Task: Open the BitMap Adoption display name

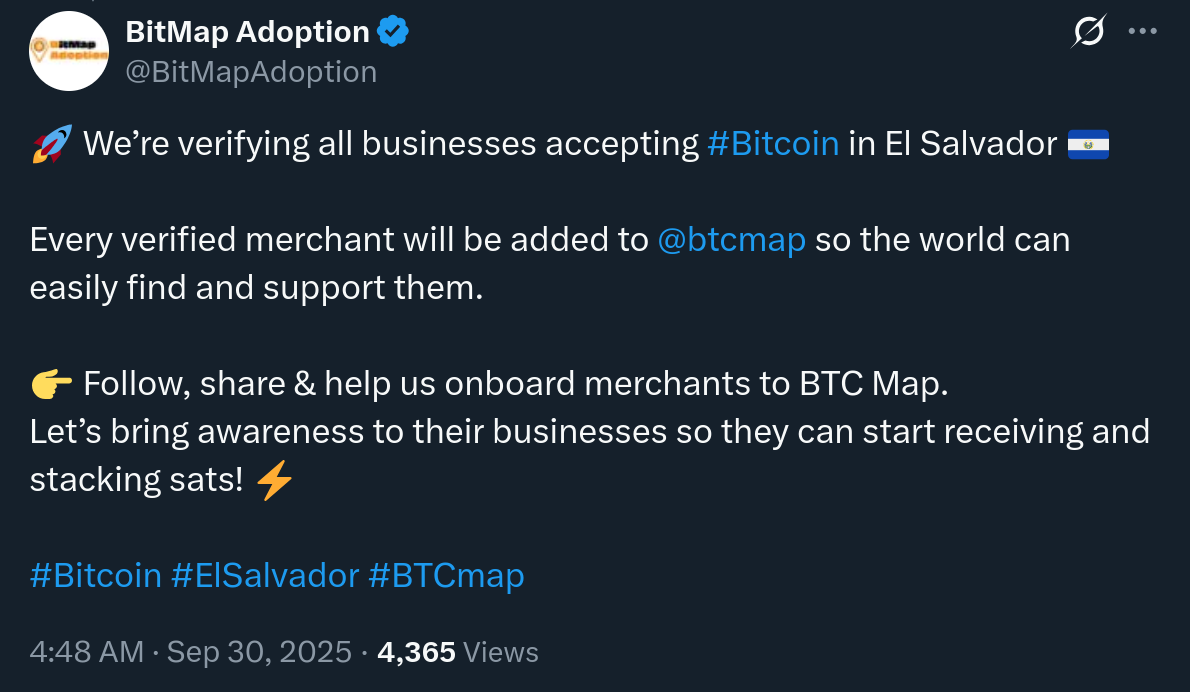Action: tap(247, 33)
